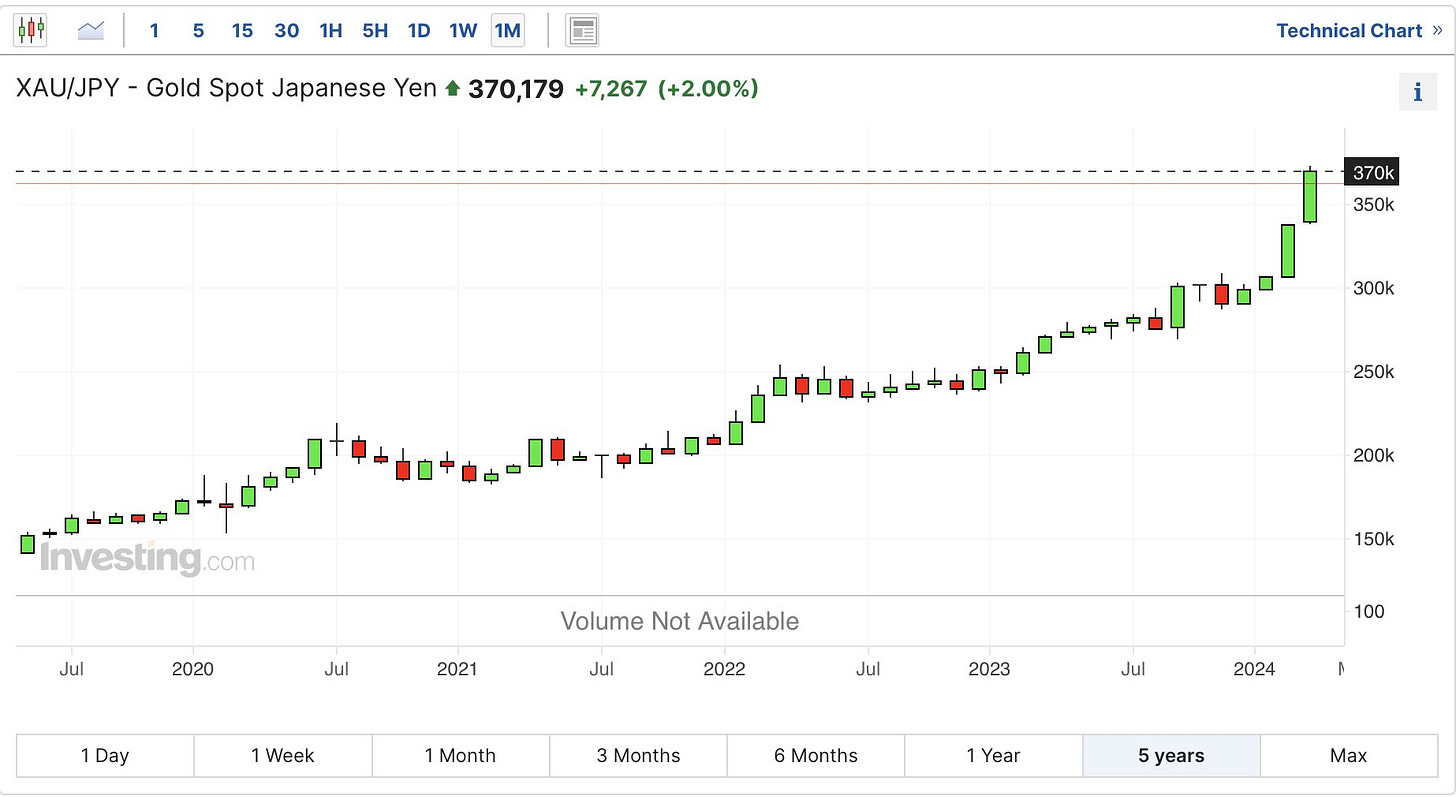Image resolution: width=1456 pixels, height=797 pixels.
Task: Select the 5 years range tab
Action: [1171, 755]
